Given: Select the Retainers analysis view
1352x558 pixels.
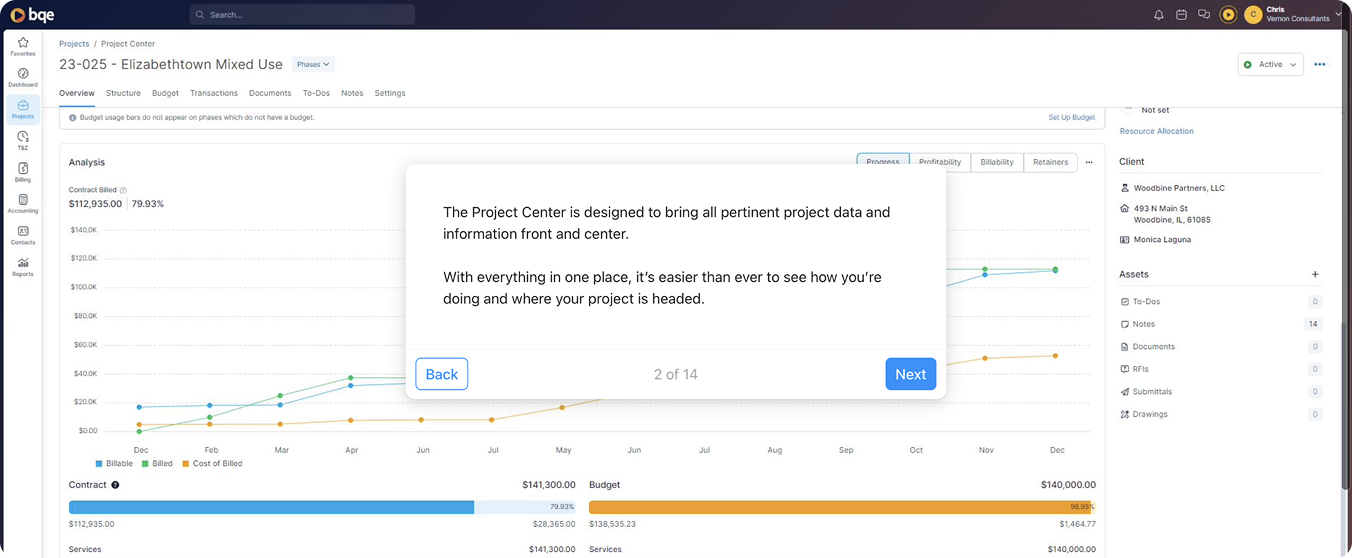Looking at the screenshot, I should pyautogui.click(x=1050, y=162).
